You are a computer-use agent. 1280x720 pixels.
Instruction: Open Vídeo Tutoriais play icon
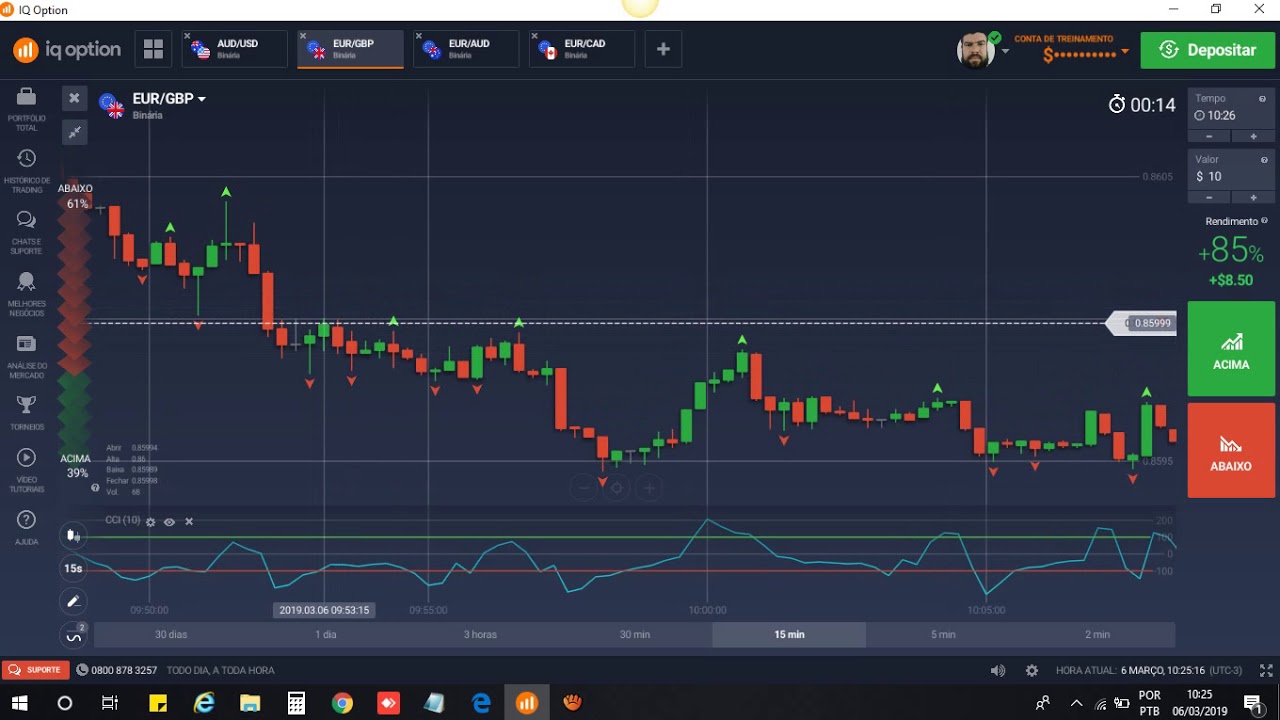click(x=26, y=458)
